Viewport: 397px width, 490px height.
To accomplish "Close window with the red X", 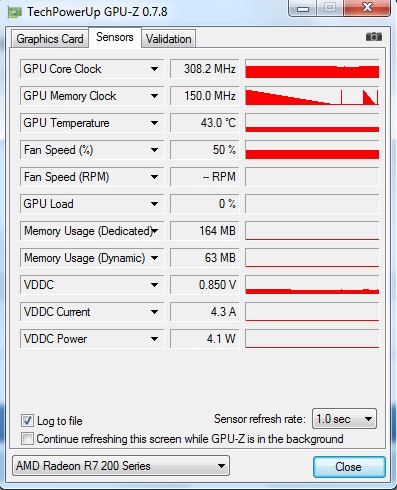I will click(367, 8).
